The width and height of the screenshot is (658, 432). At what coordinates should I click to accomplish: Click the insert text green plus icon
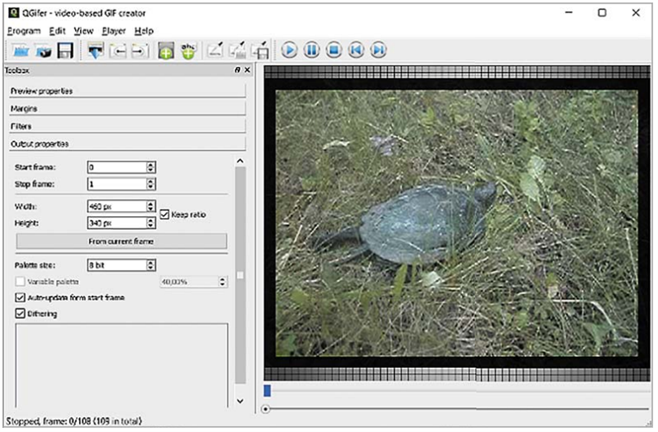click(x=188, y=50)
